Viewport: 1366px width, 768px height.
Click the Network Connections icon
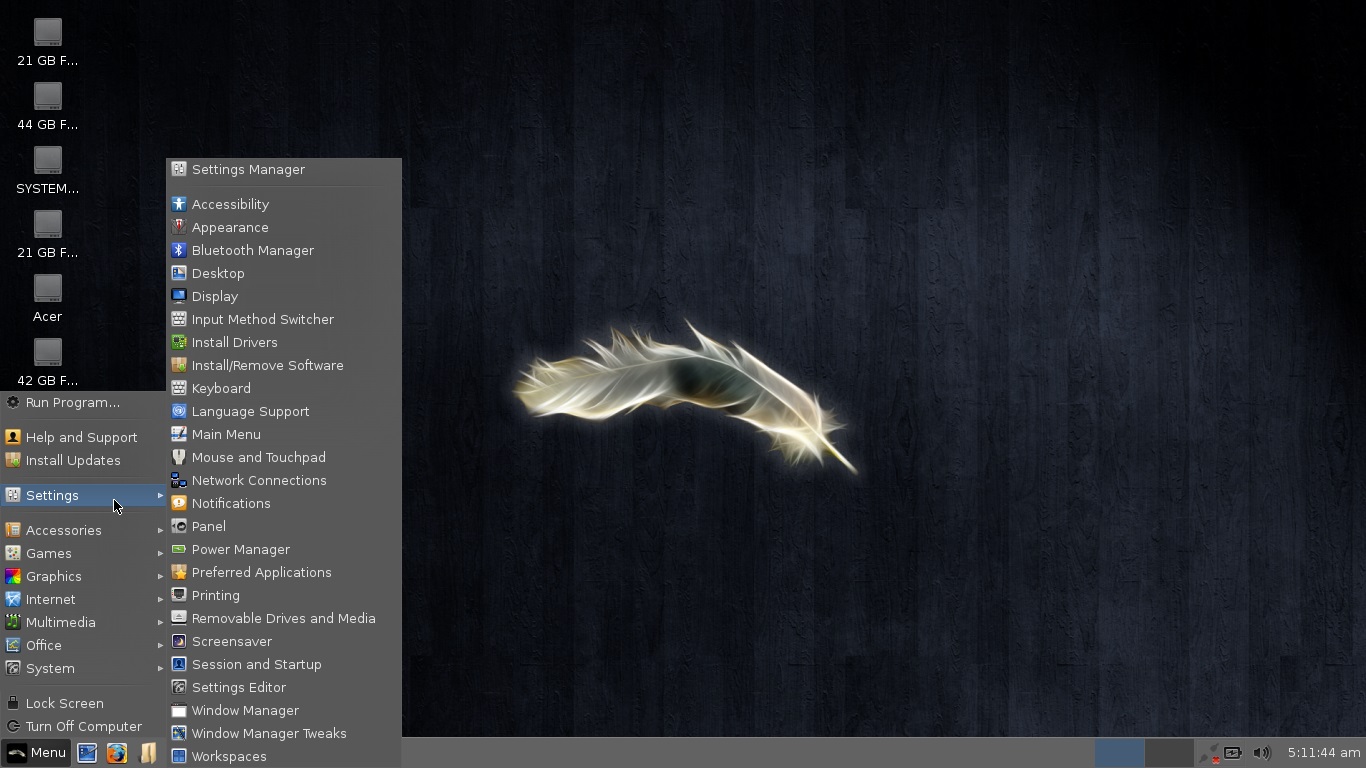(179, 480)
